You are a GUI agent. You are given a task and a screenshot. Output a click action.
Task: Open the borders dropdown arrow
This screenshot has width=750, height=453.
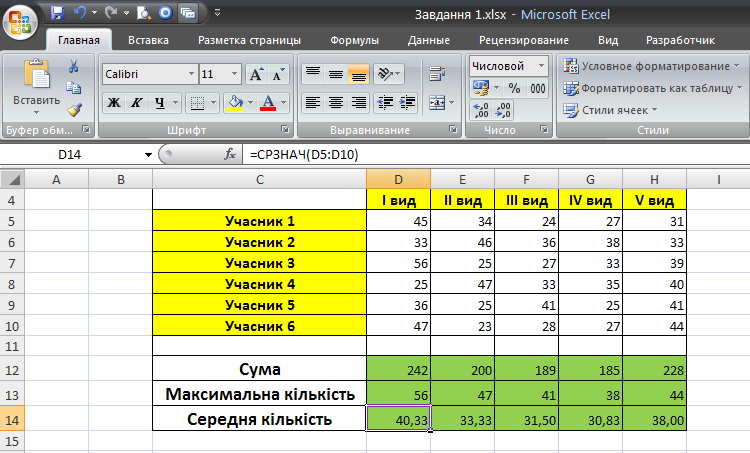tap(213, 102)
